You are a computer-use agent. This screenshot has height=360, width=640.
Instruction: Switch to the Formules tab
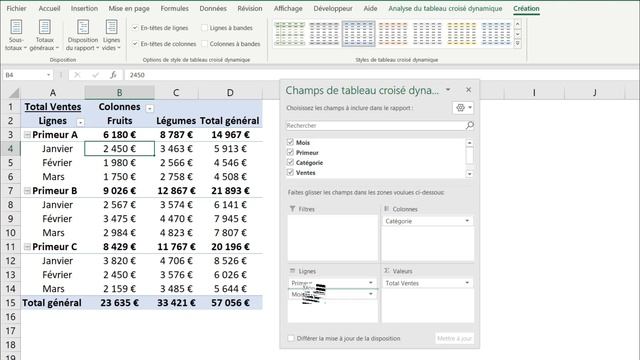174,8
